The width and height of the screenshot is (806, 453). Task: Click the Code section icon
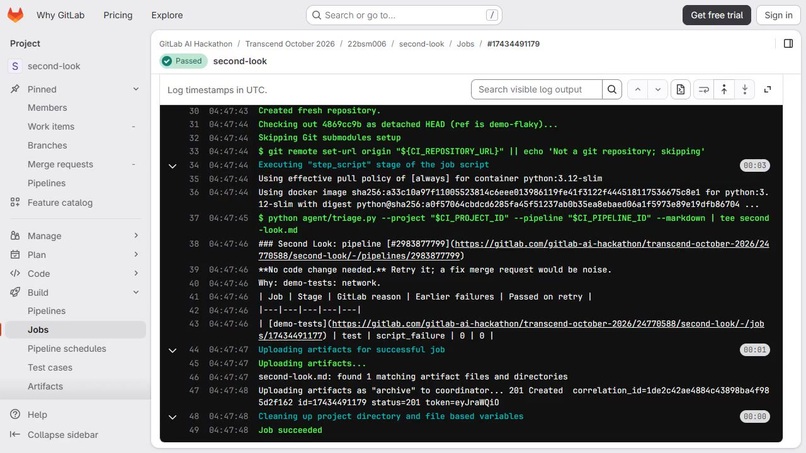[x=15, y=274]
